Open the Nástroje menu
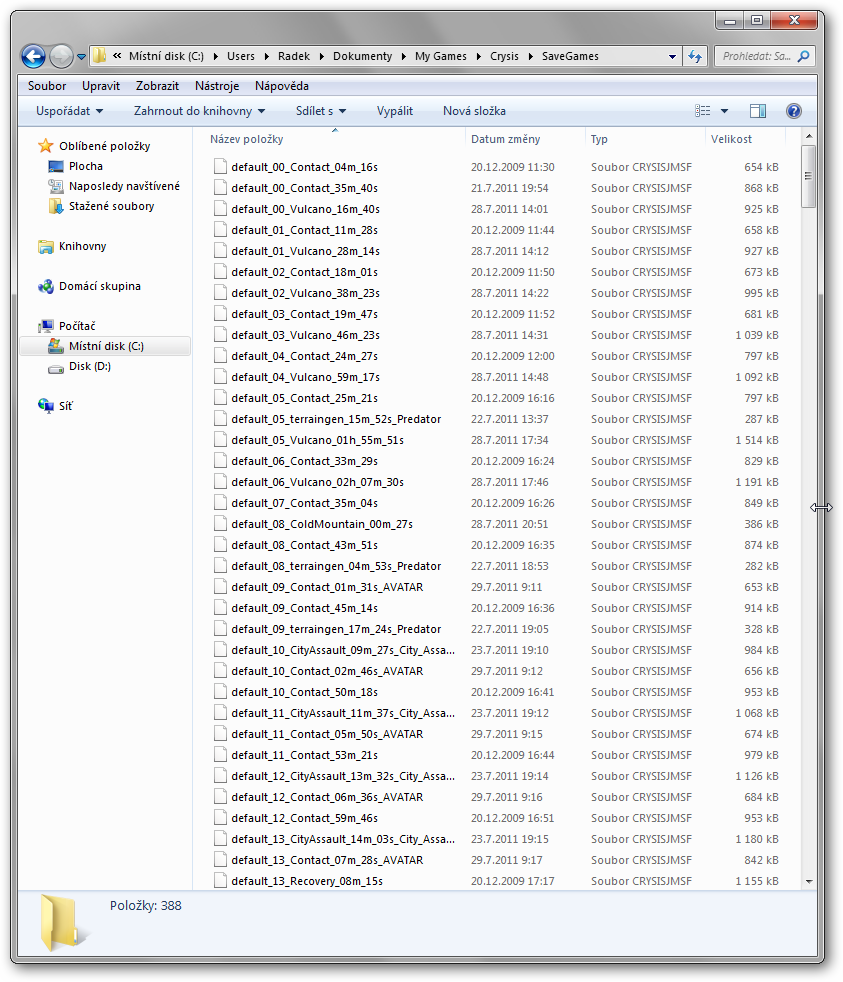 click(217, 86)
